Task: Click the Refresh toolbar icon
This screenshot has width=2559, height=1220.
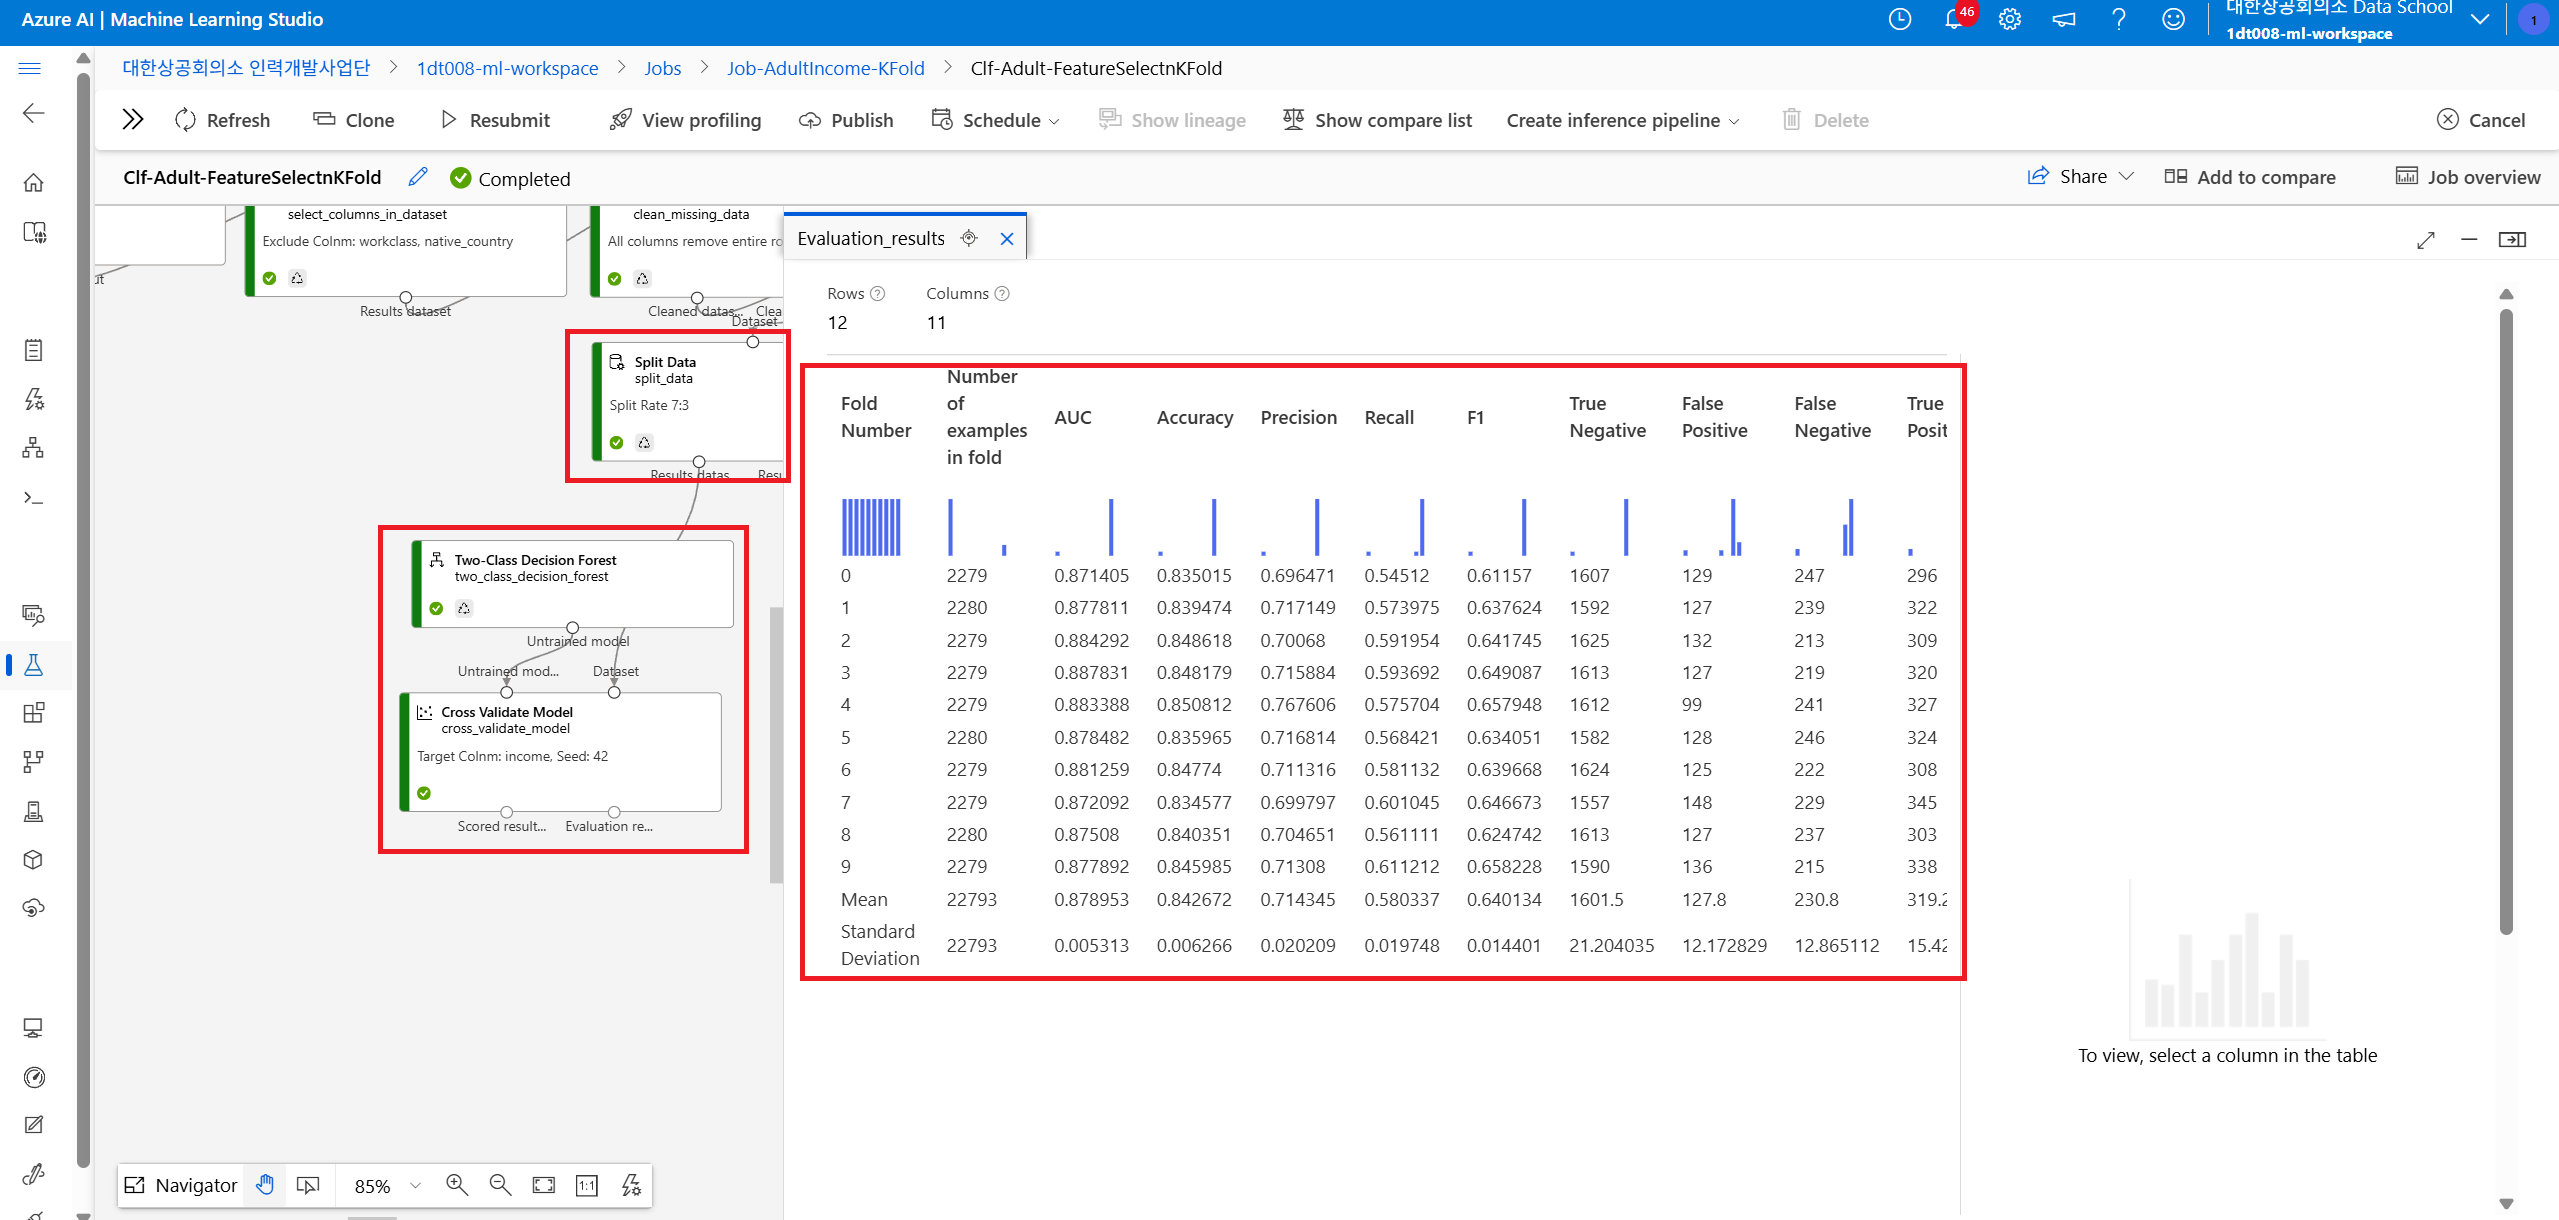Action: click(186, 120)
